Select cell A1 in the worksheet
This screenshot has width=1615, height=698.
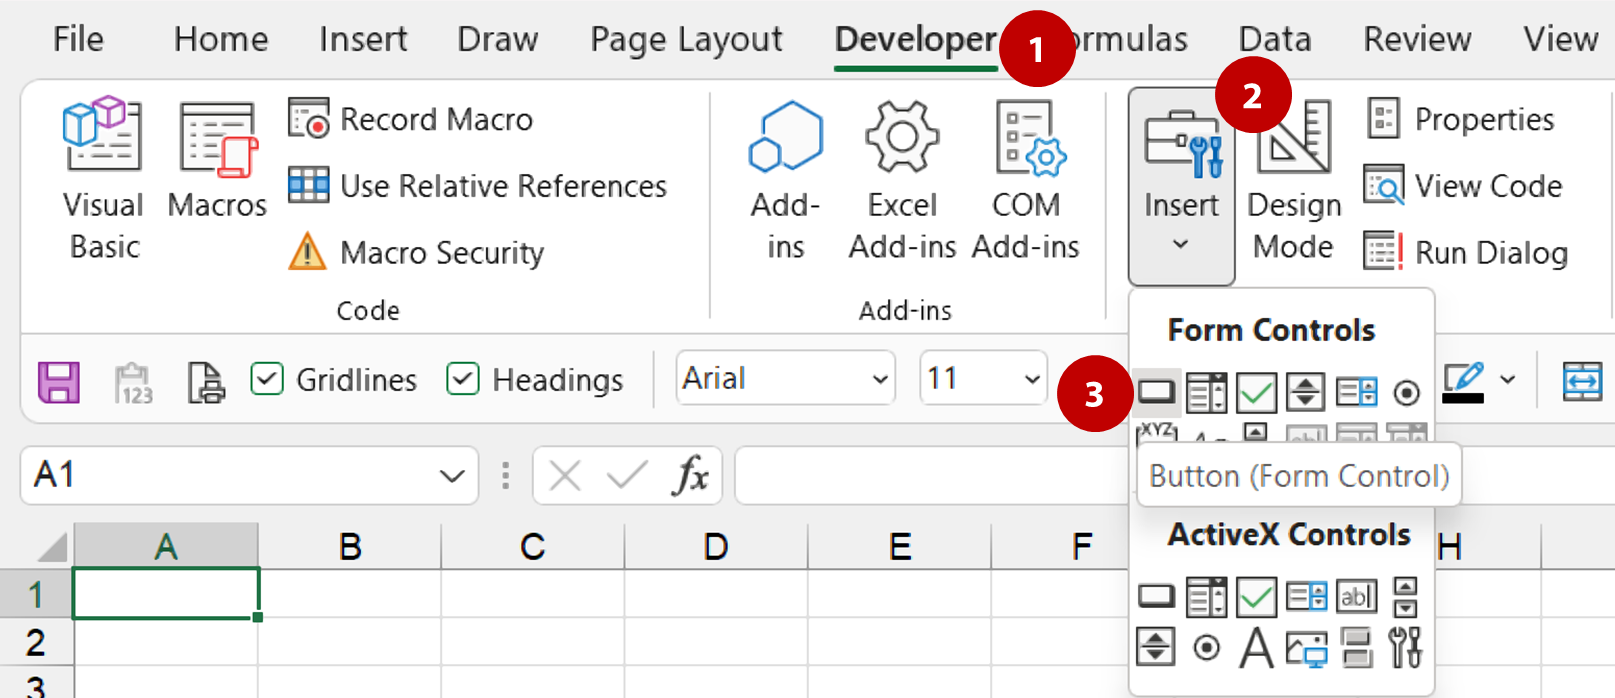click(166, 593)
